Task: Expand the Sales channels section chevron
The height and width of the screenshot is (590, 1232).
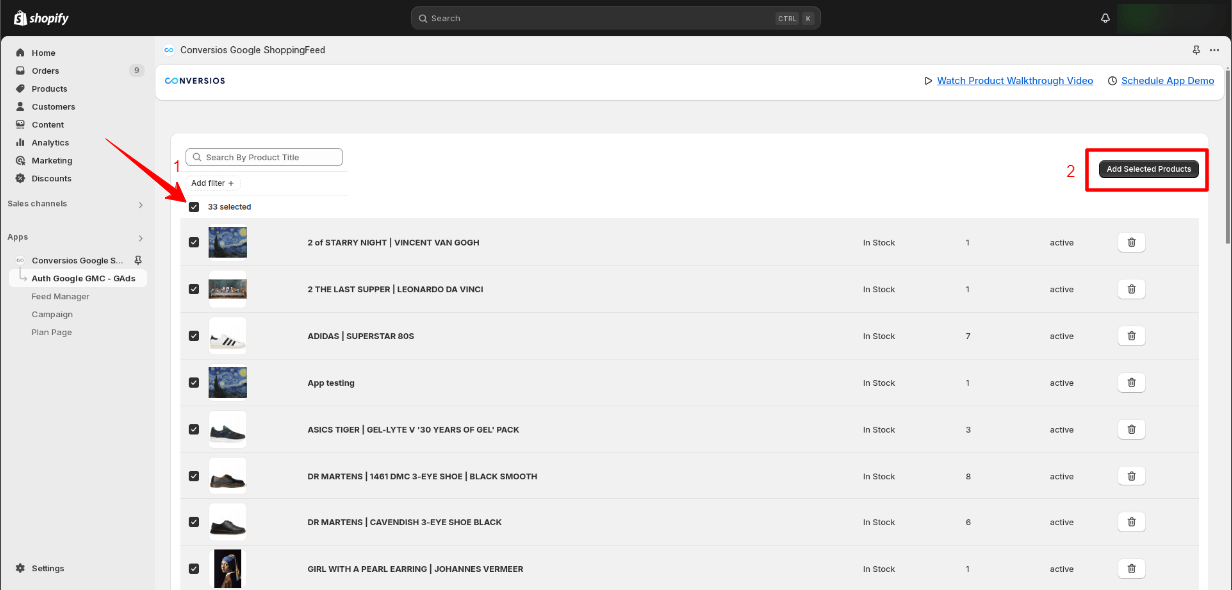Action: (140, 204)
